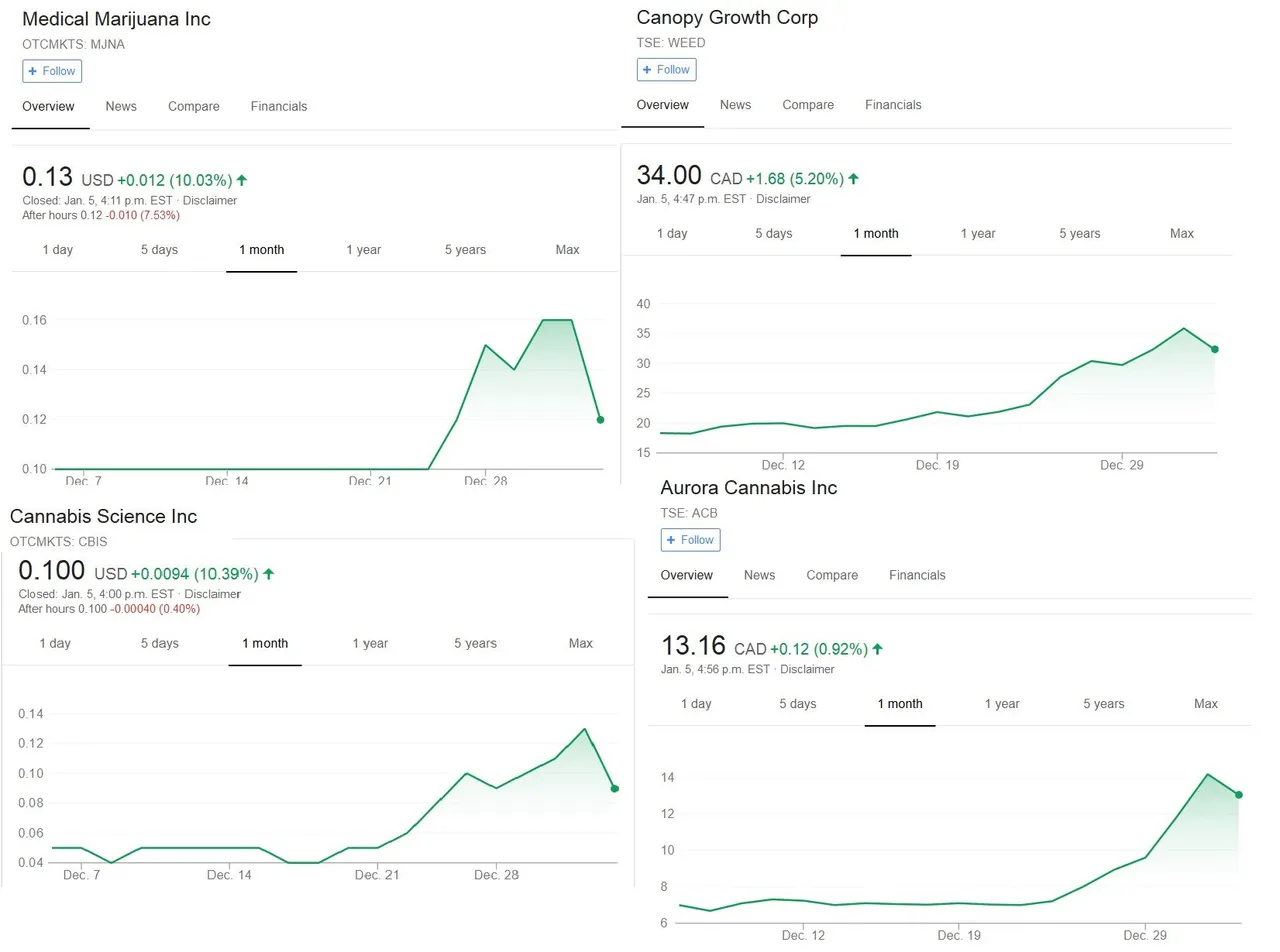Select 1 year range for Aurora Cannabis chart
The width and height of the screenshot is (1280, 952).
point(1002,704)
